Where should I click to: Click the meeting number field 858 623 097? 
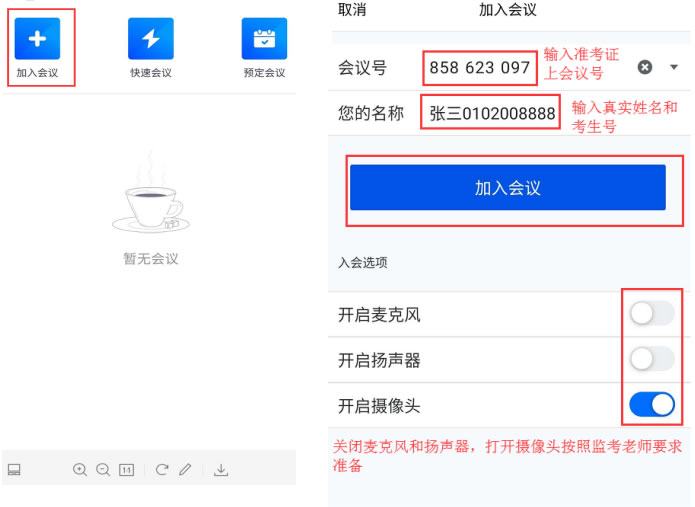pyautogui.click(x=480, y=68)
